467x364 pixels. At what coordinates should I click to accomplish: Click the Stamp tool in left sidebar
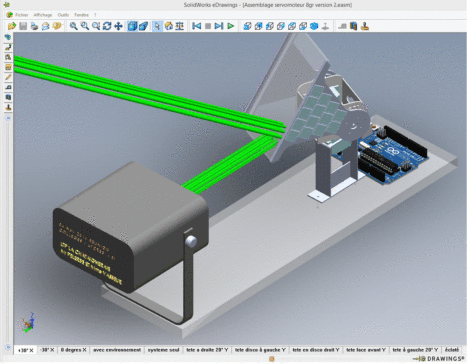tap(8, 107)
